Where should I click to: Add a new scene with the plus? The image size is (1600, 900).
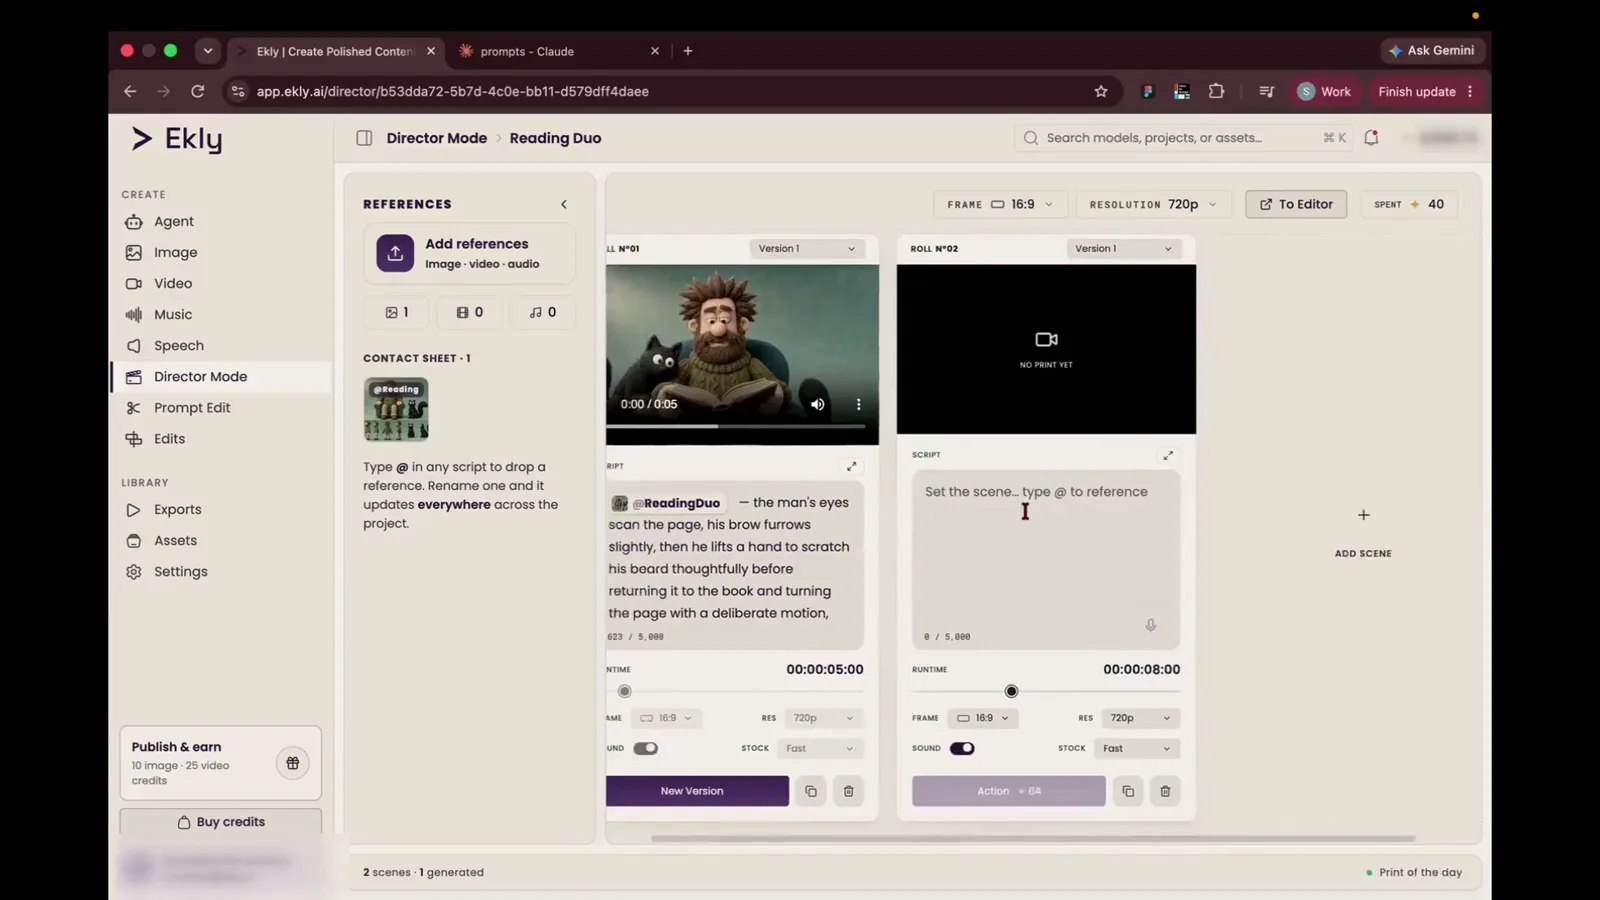pyautogui.click(x=1363, y=515)
